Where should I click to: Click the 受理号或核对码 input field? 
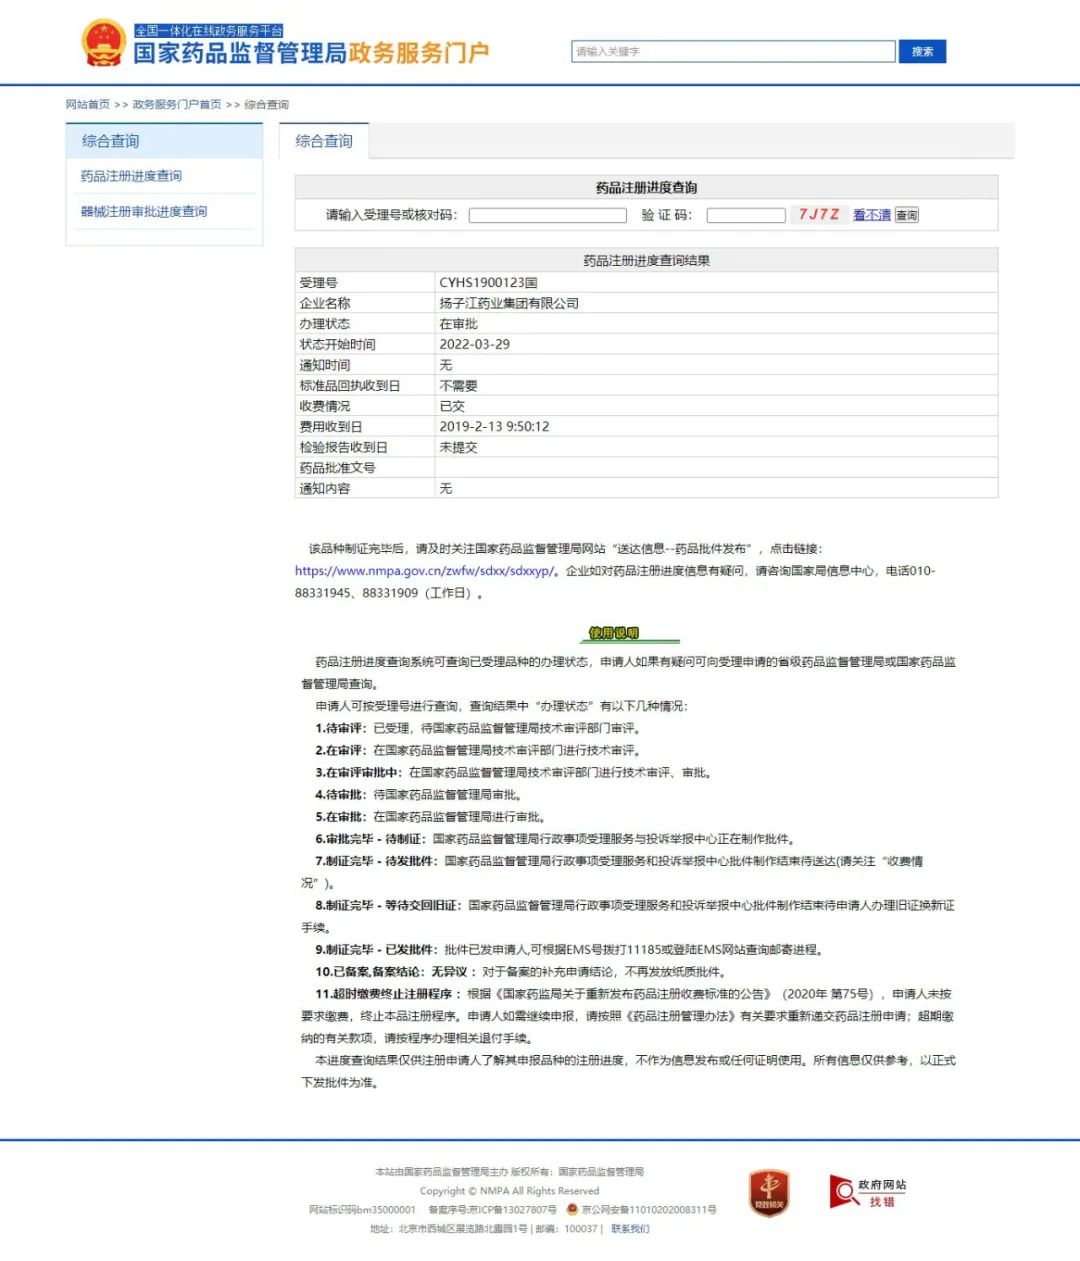(547, 215)
